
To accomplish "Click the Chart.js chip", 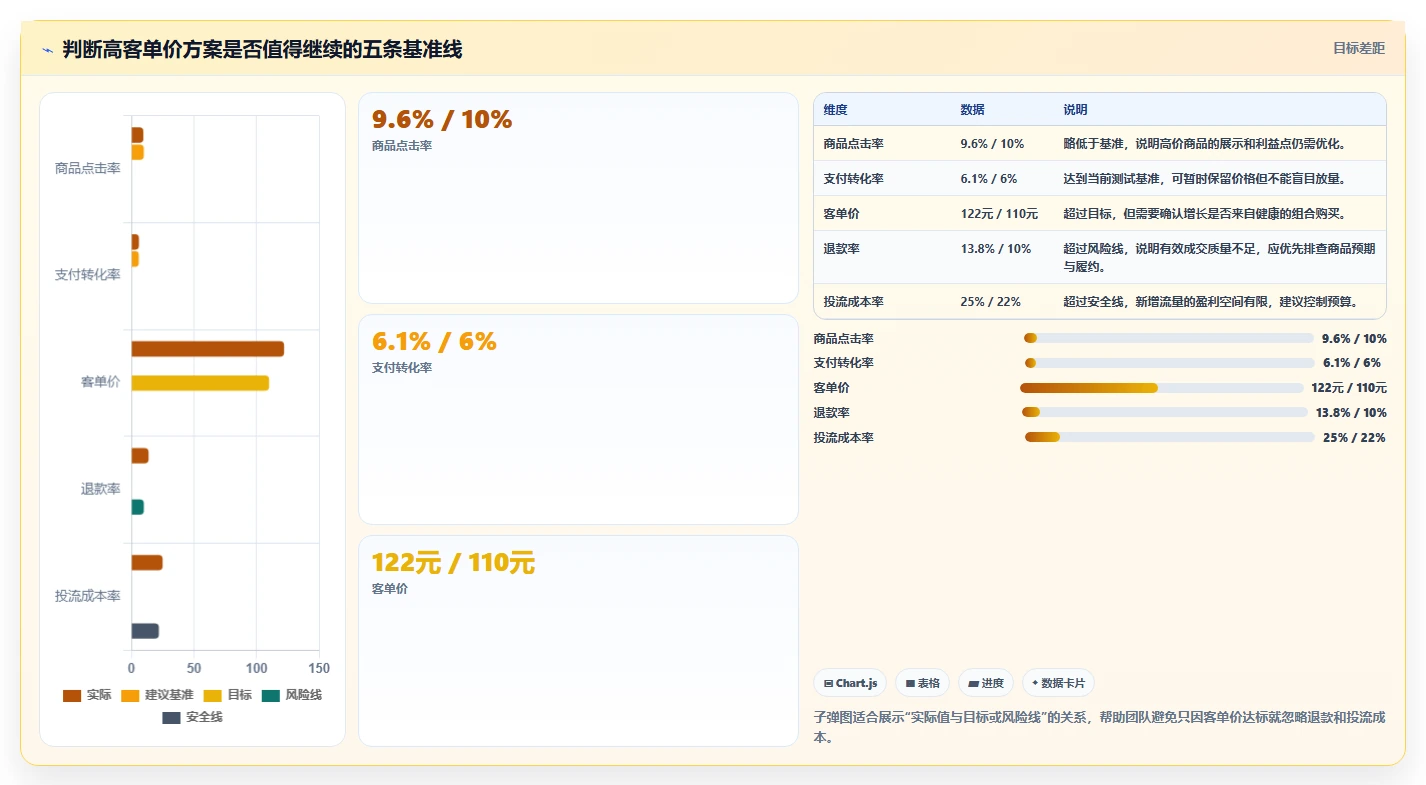I will (x=850, y=683).
